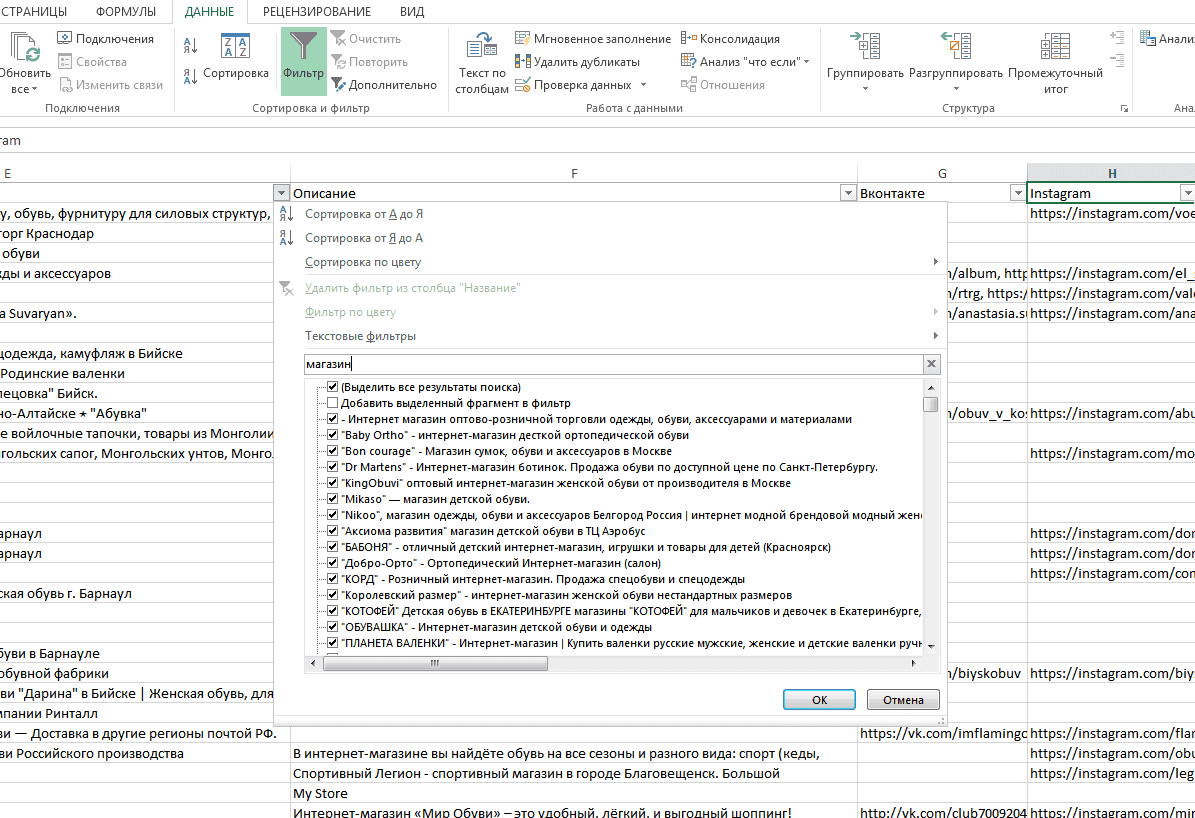Click the filter search field containing магазин
Viewport: 1195px width, 818px height.
pos(614,364)
